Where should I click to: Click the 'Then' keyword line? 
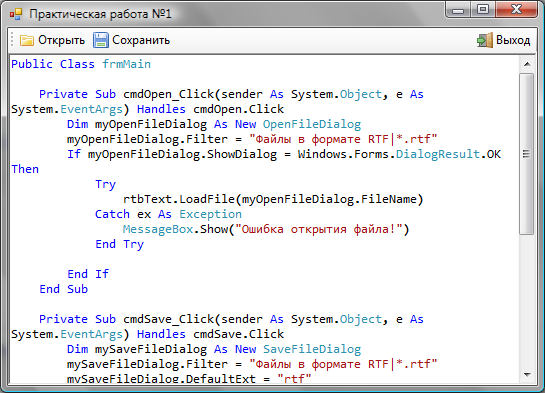(x=25, y=169)
